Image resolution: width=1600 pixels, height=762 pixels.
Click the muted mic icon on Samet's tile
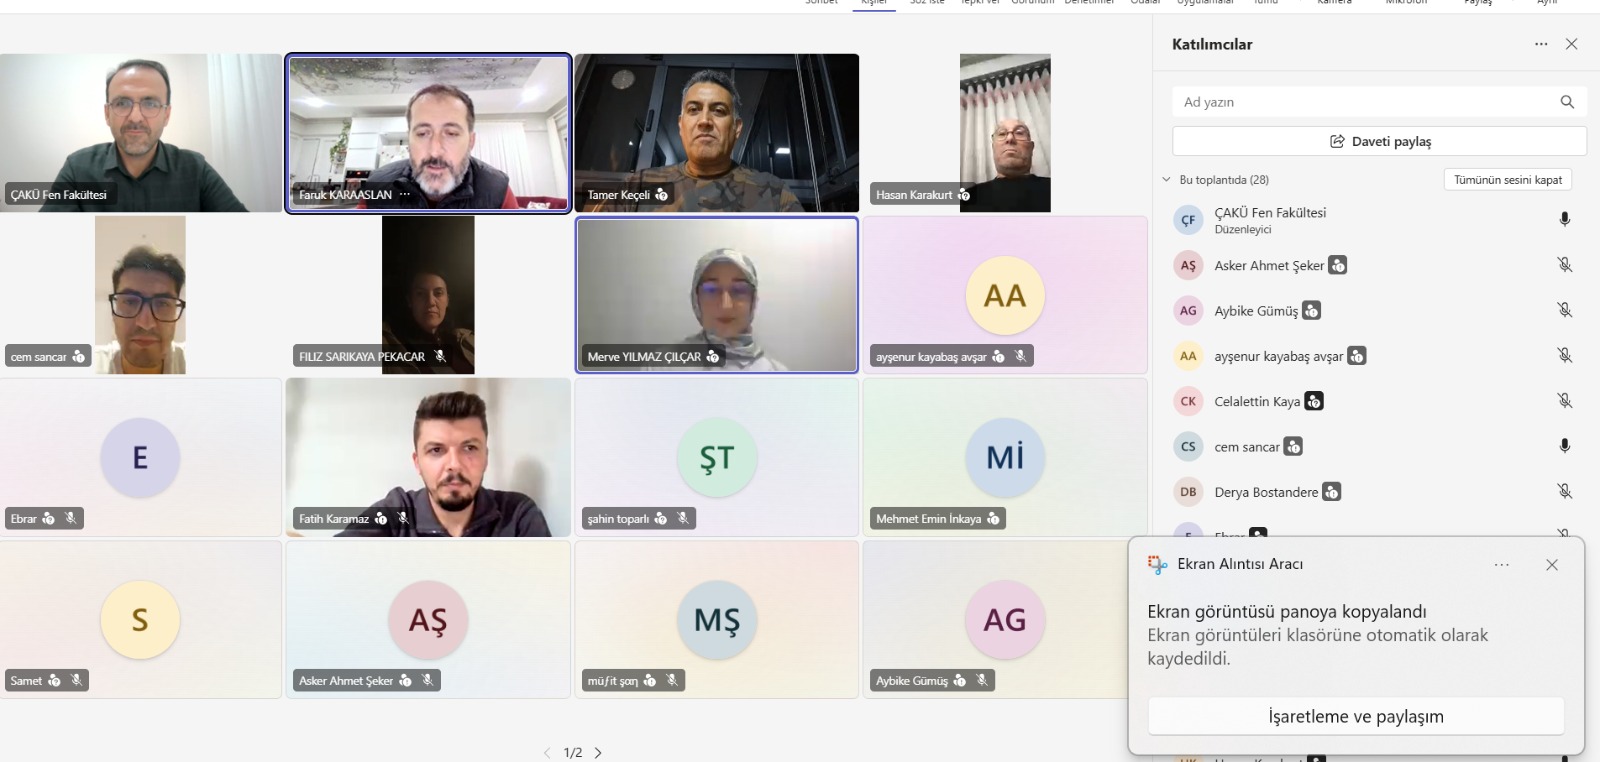point(76,681)
